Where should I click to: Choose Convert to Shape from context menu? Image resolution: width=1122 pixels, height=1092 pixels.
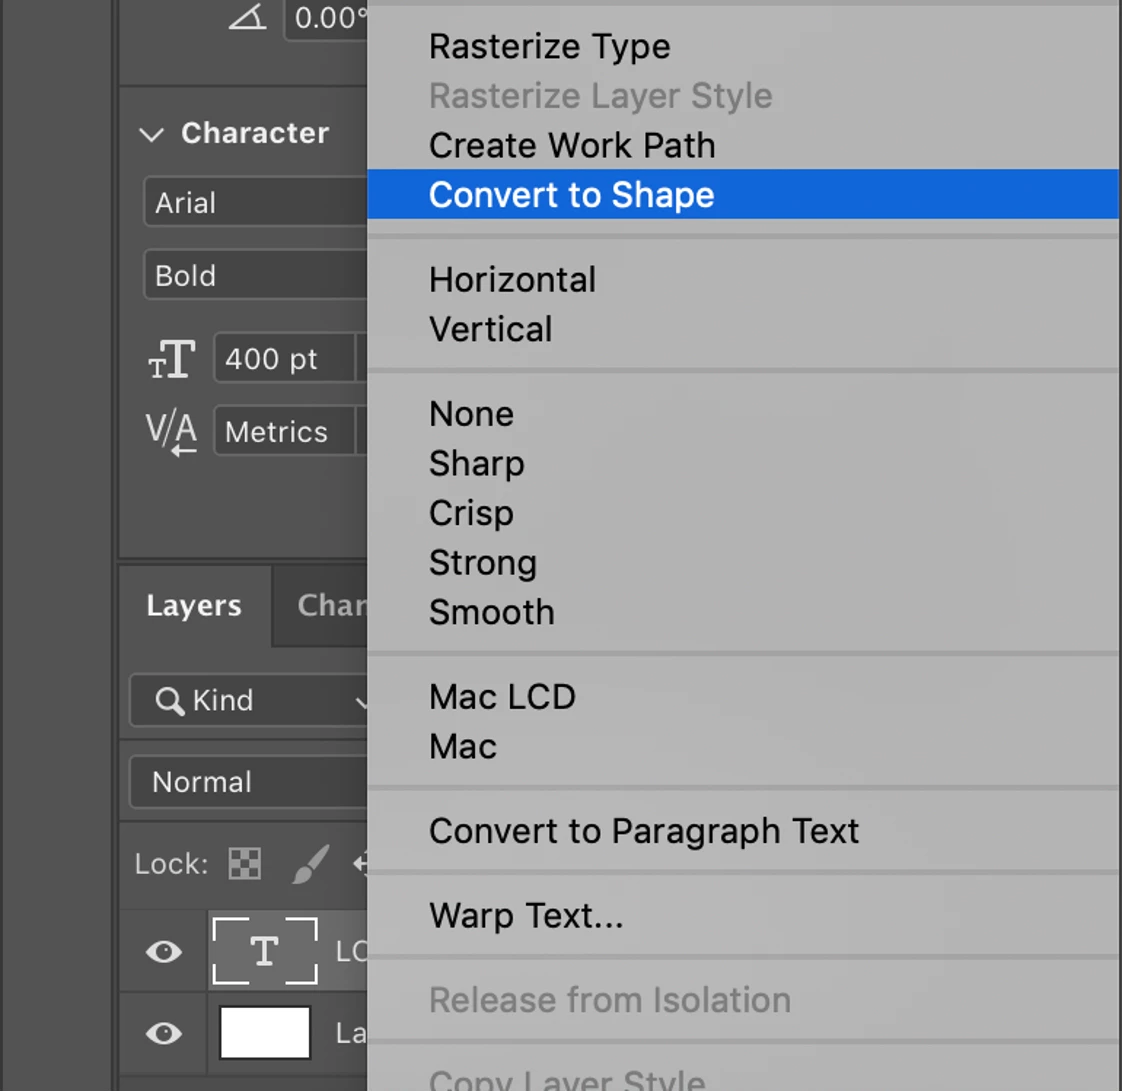571,195
